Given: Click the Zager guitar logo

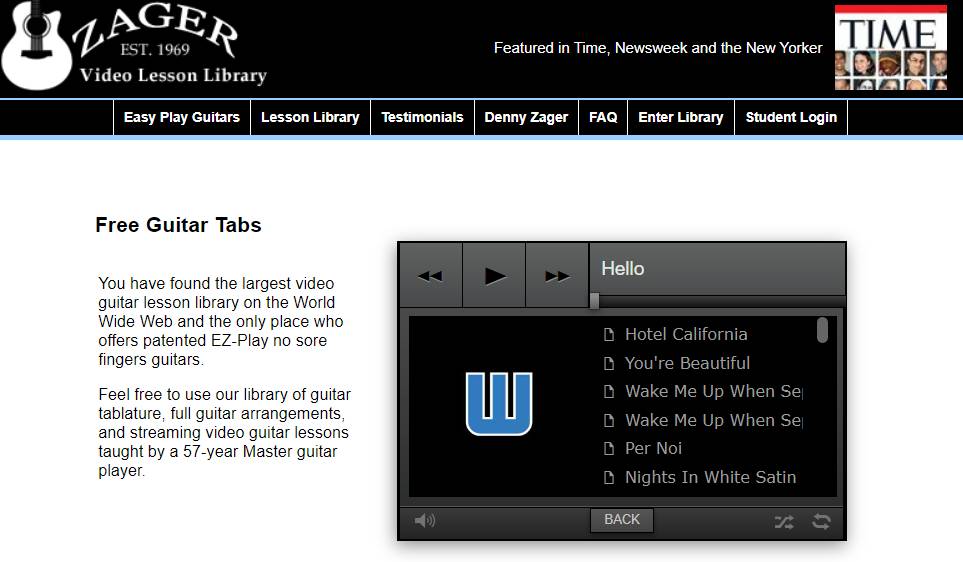Looking at the screenshot, I should (134, 47).
